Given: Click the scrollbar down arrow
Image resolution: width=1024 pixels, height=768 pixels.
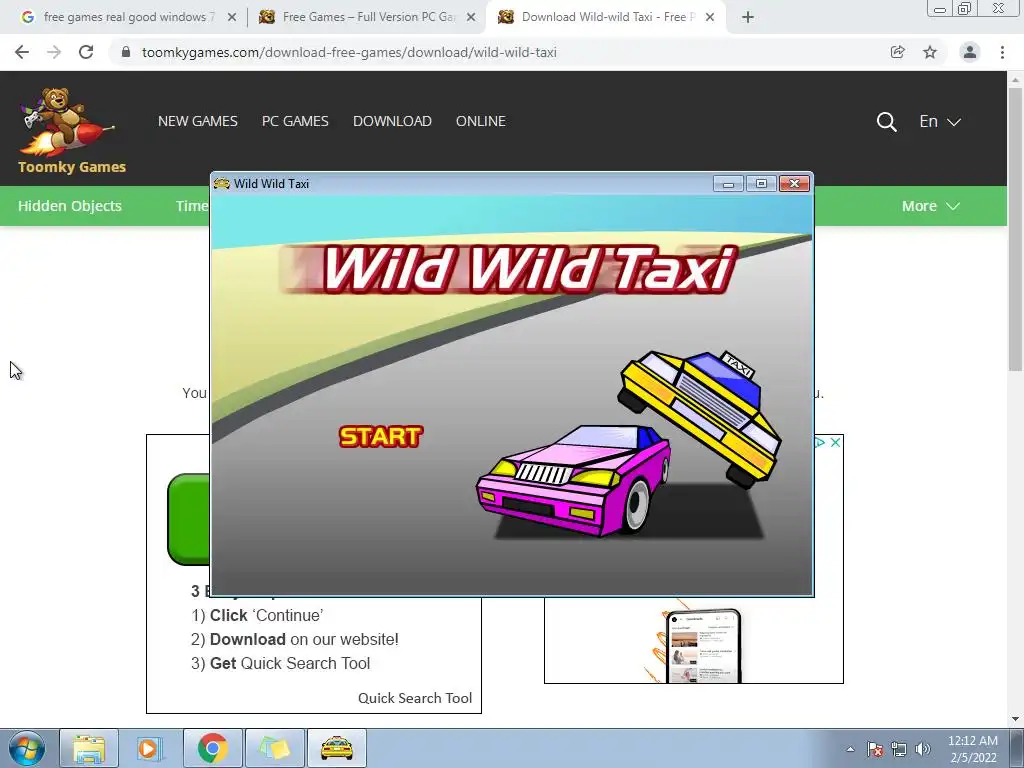Looking at the screenshot, I should coord(1015,719).
